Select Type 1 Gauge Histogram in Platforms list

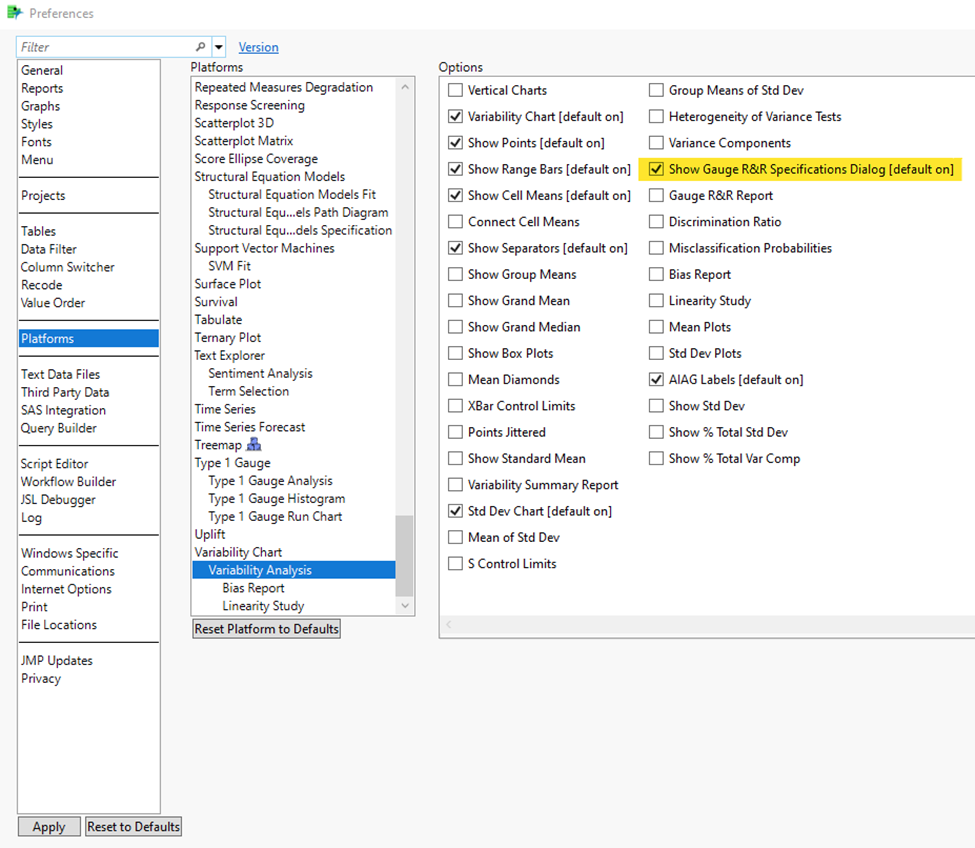click(x=276, y=498)
